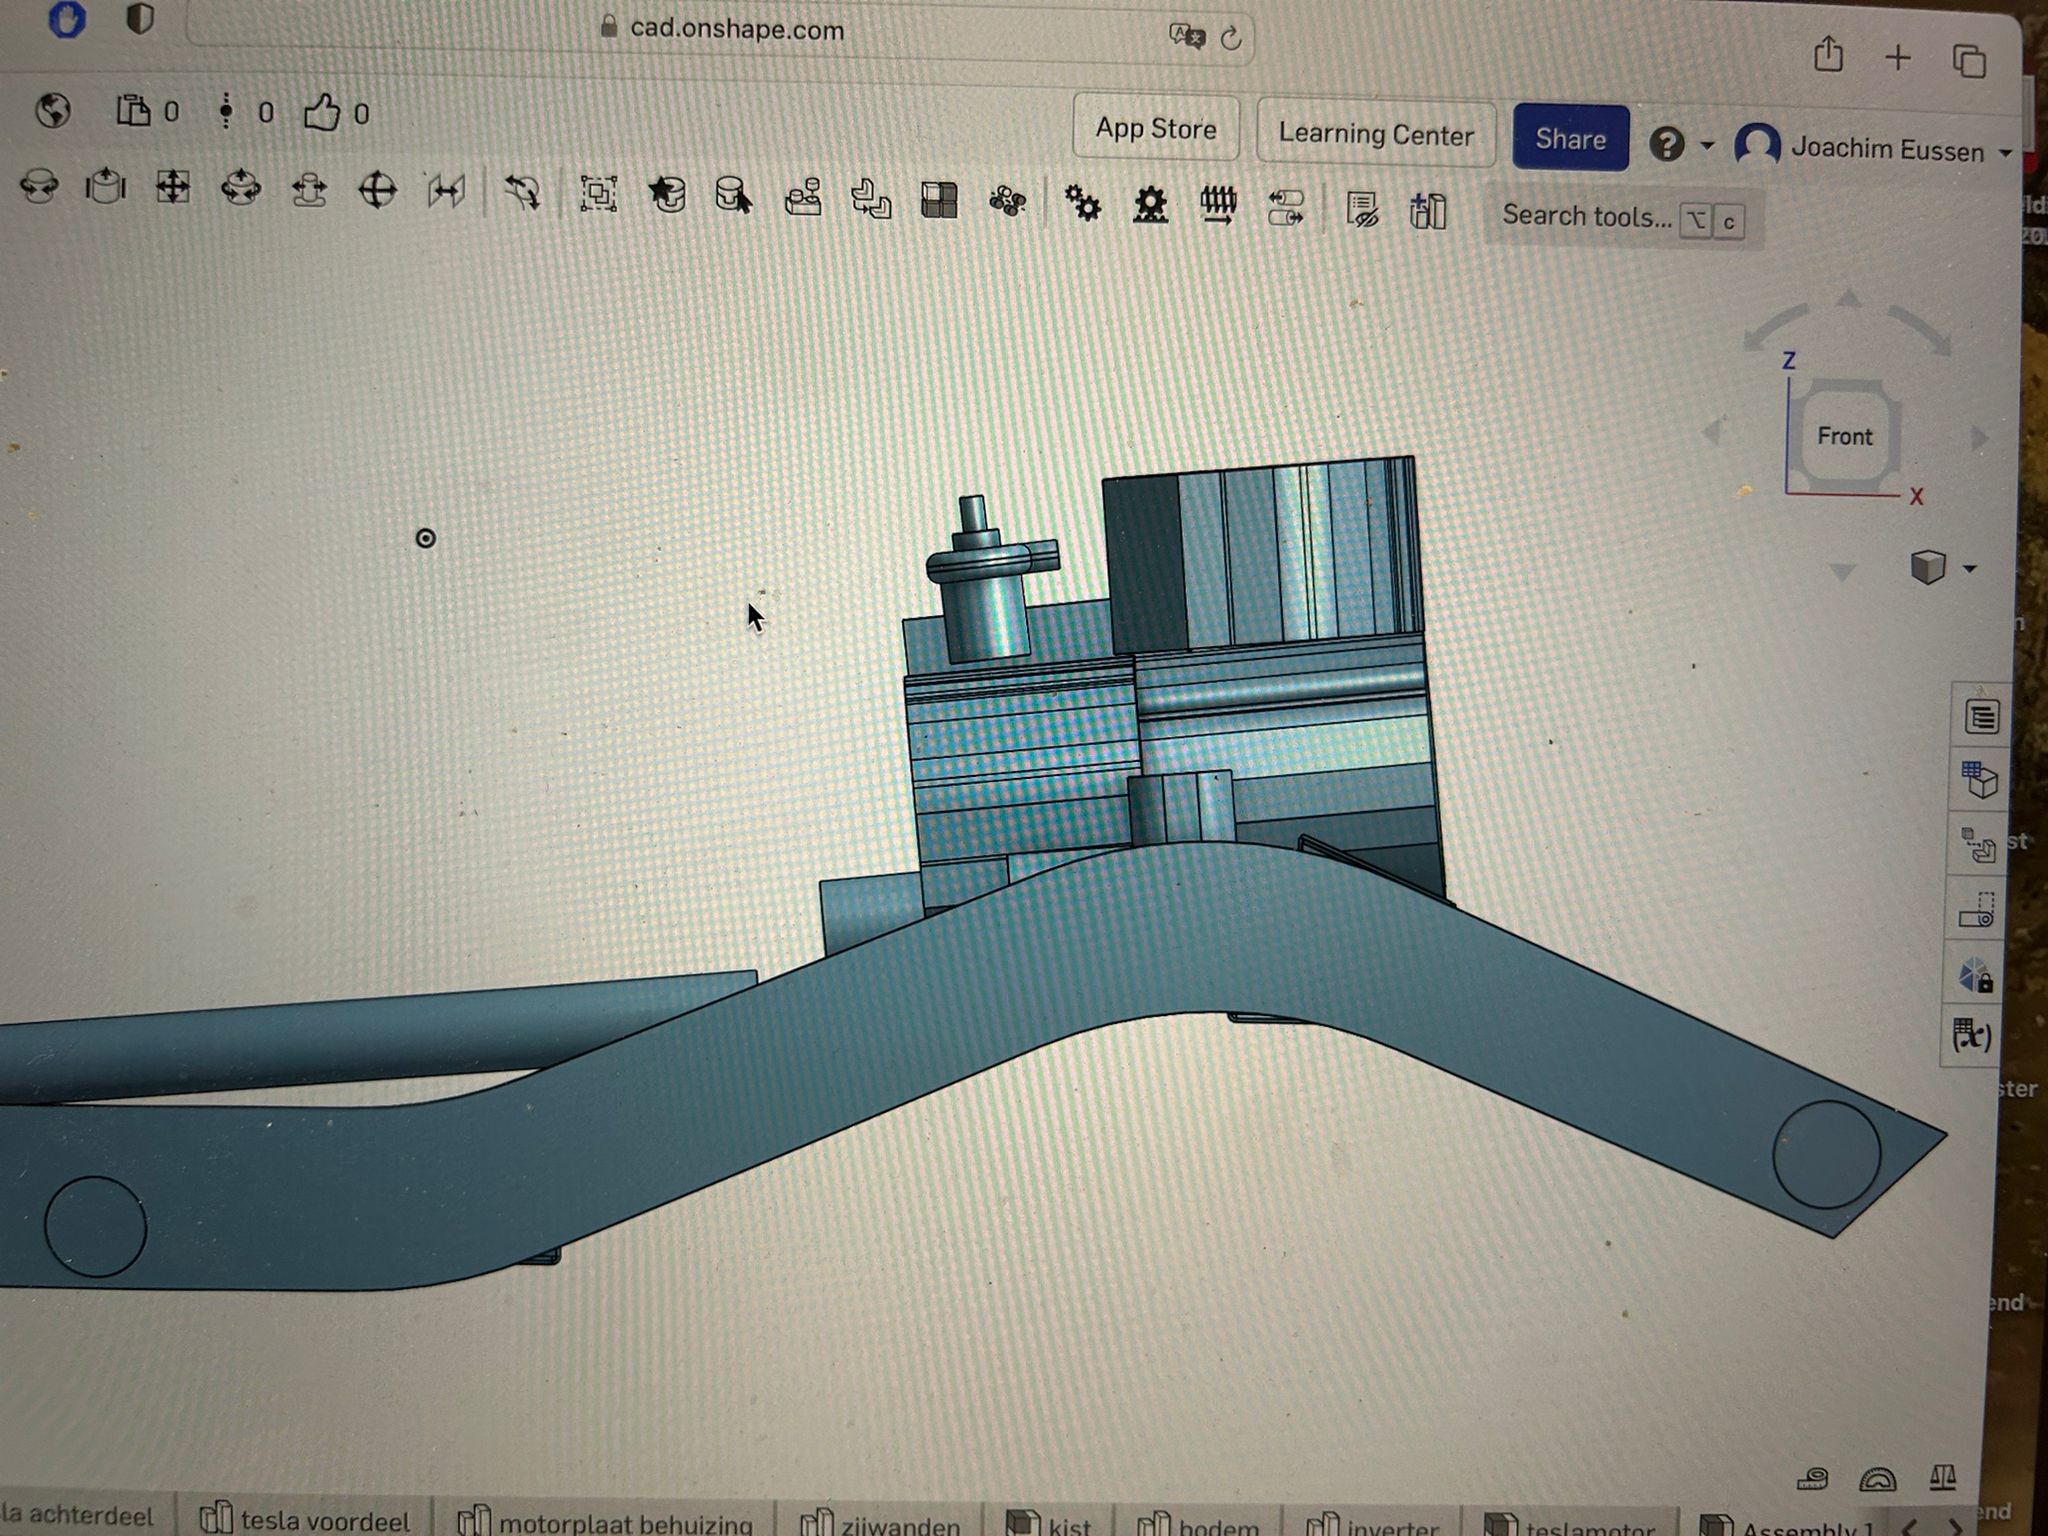Click the Mass properties scale icon
Viewport: 2048px width, 1536px height.
click(1942, 1477)
